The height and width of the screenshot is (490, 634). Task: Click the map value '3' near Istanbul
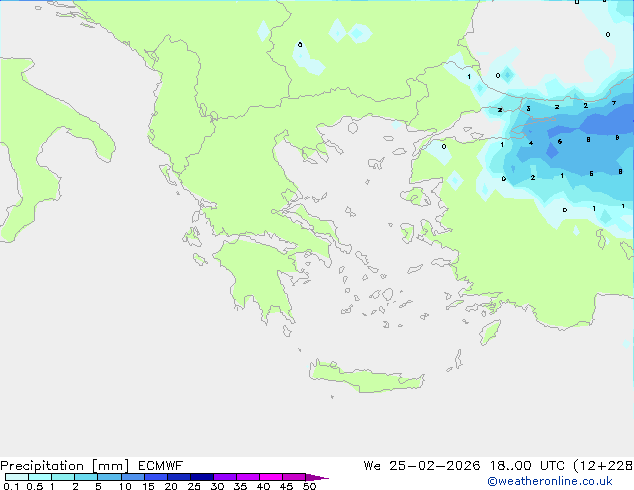click(528, 109)
